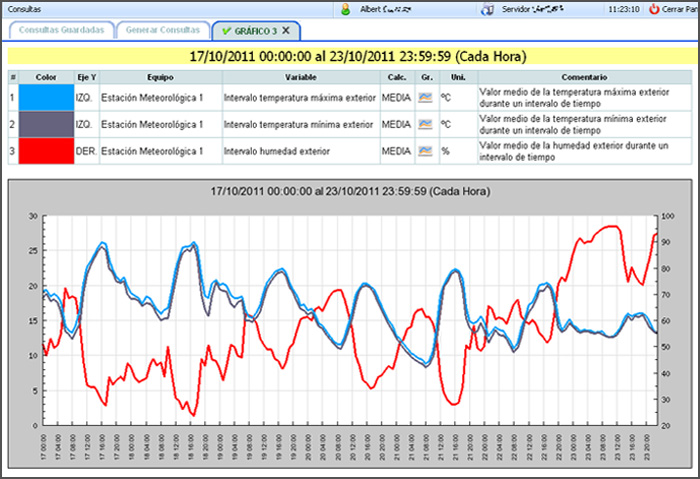Click the máxima exterior comment in row 1

click(574, 98)
